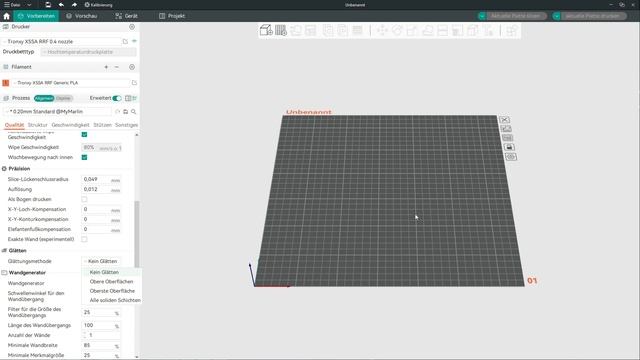This screenshot has height=360, width=640.
Task: Click the Slice-Lückenschlussradius field
Action: click(102, 180)
